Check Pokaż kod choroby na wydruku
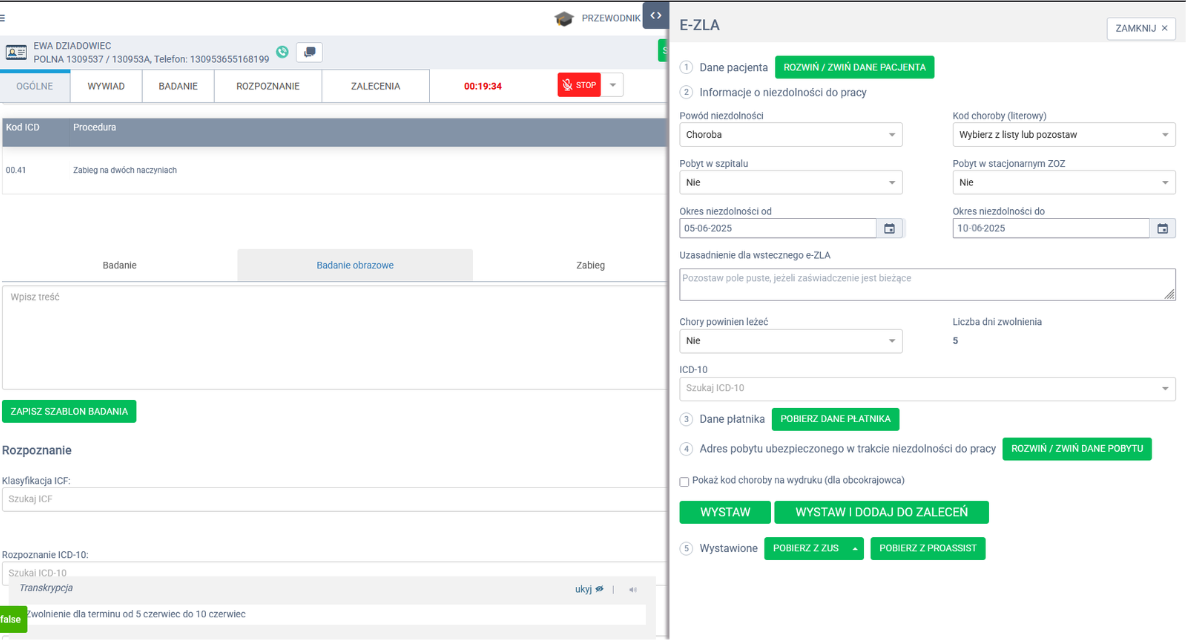1190x643 pixels. (684, 482)
